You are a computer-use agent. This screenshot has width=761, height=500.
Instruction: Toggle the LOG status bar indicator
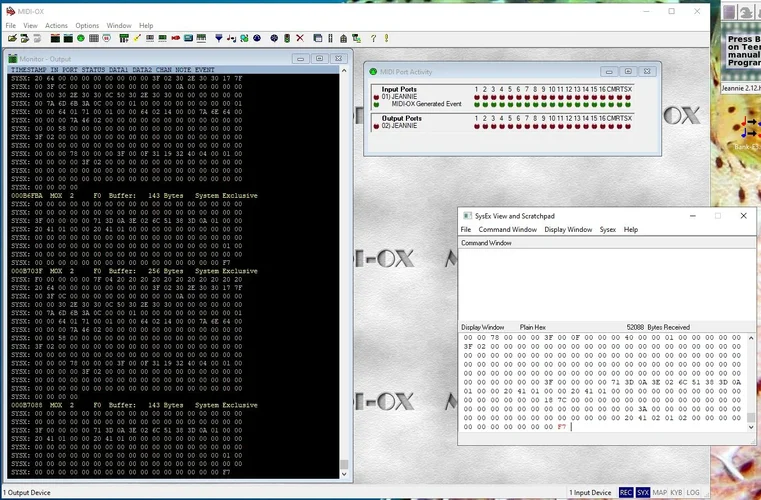tap(693, 493)
